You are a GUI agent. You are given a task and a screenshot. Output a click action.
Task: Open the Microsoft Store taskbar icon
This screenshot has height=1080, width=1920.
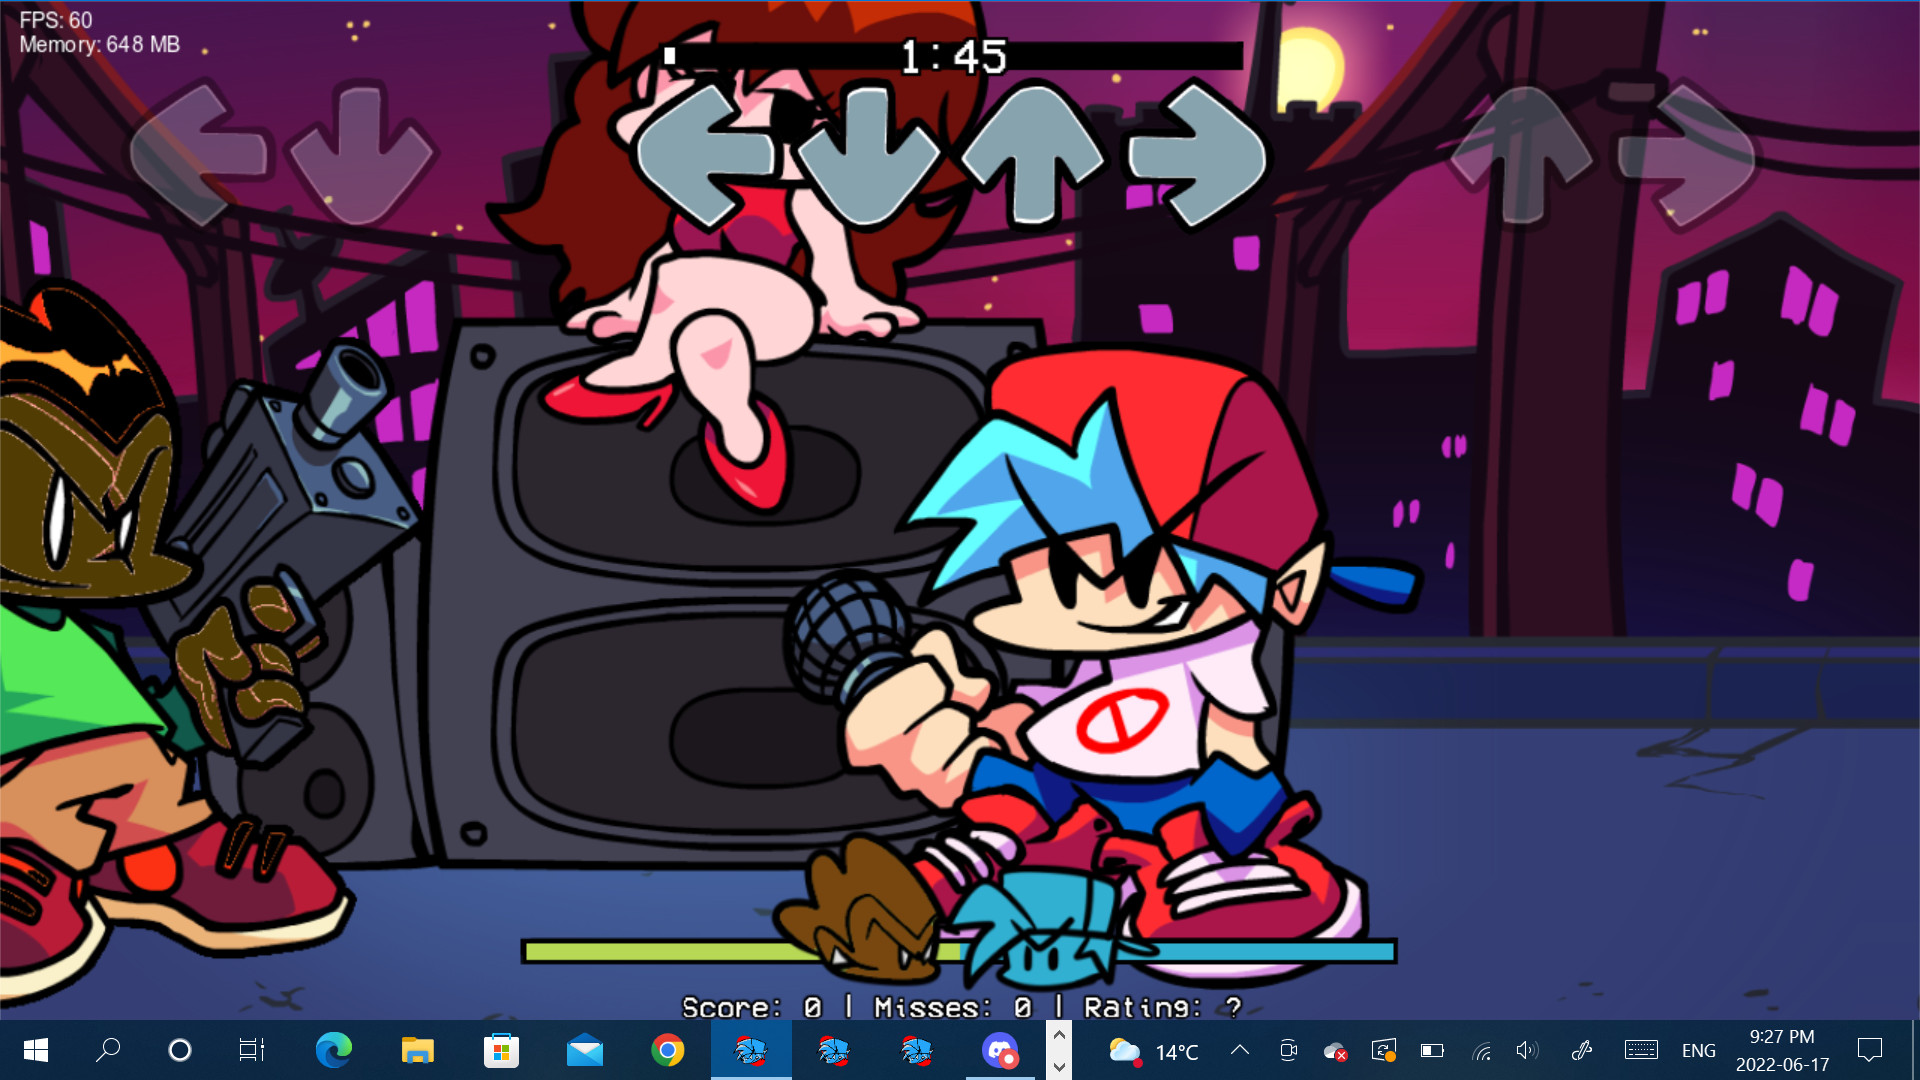(501, 1050)
